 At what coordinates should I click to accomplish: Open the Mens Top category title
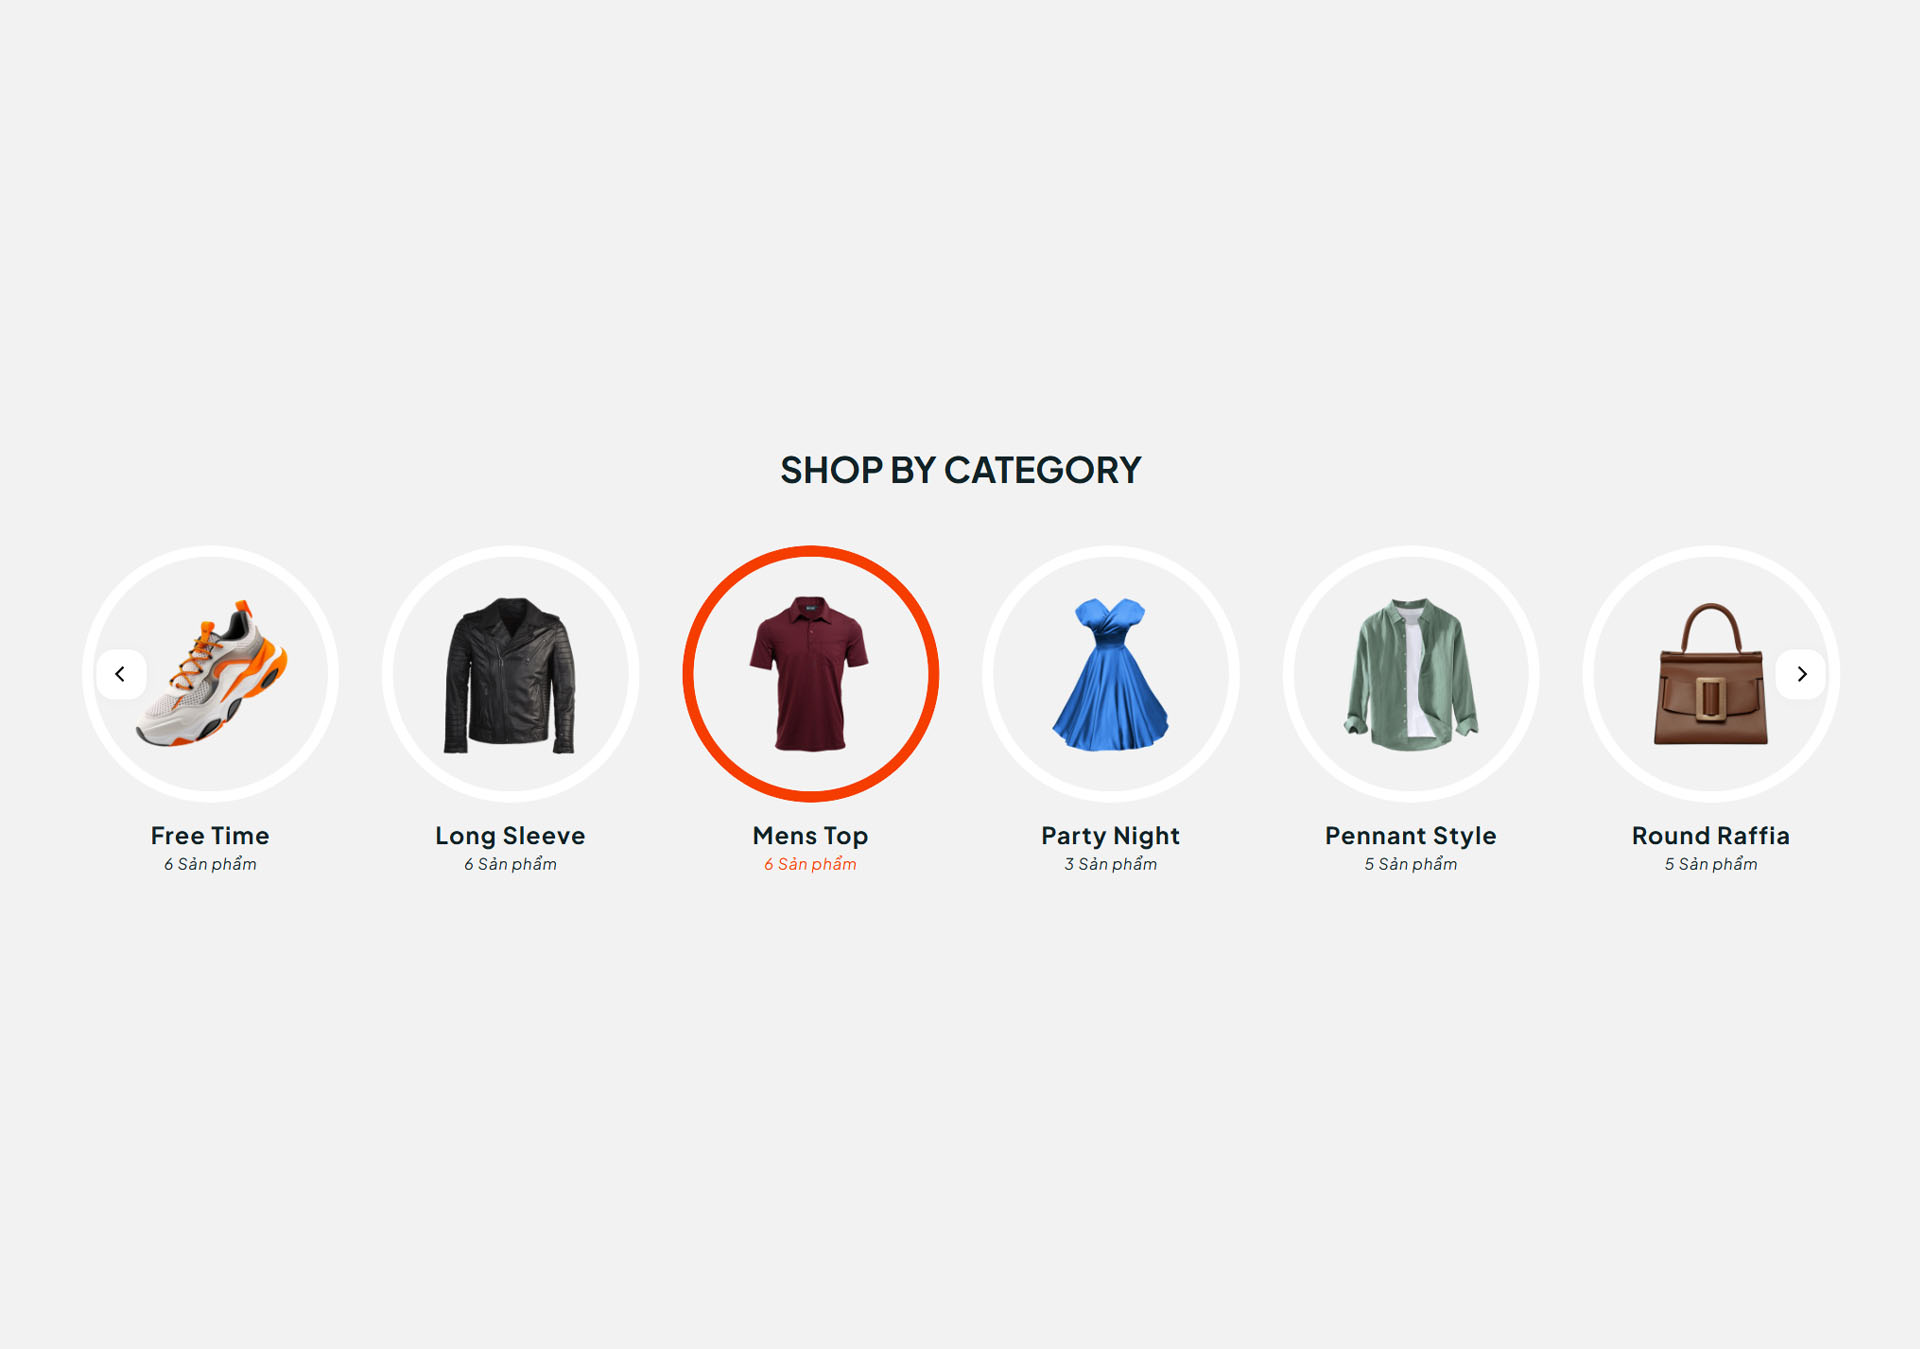pos(811,836)
